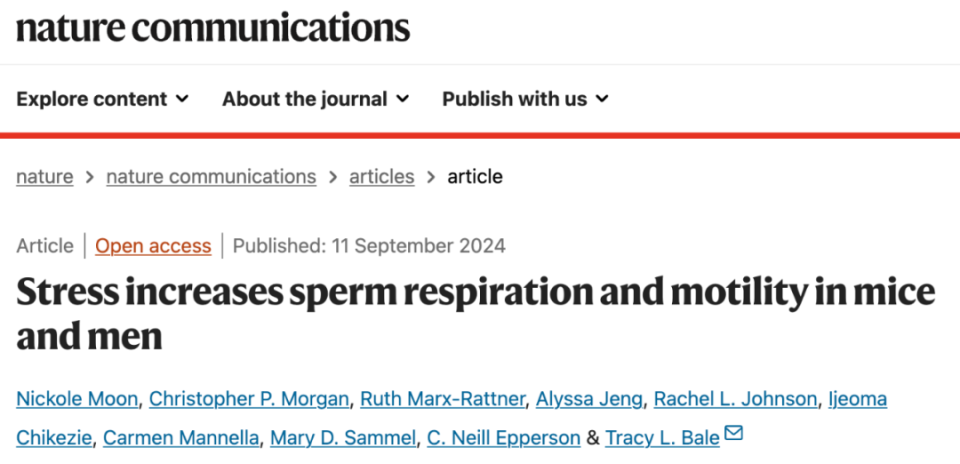Click the Ijeoma author name link
Screen dimensions: 960x464
pos(857,399)
